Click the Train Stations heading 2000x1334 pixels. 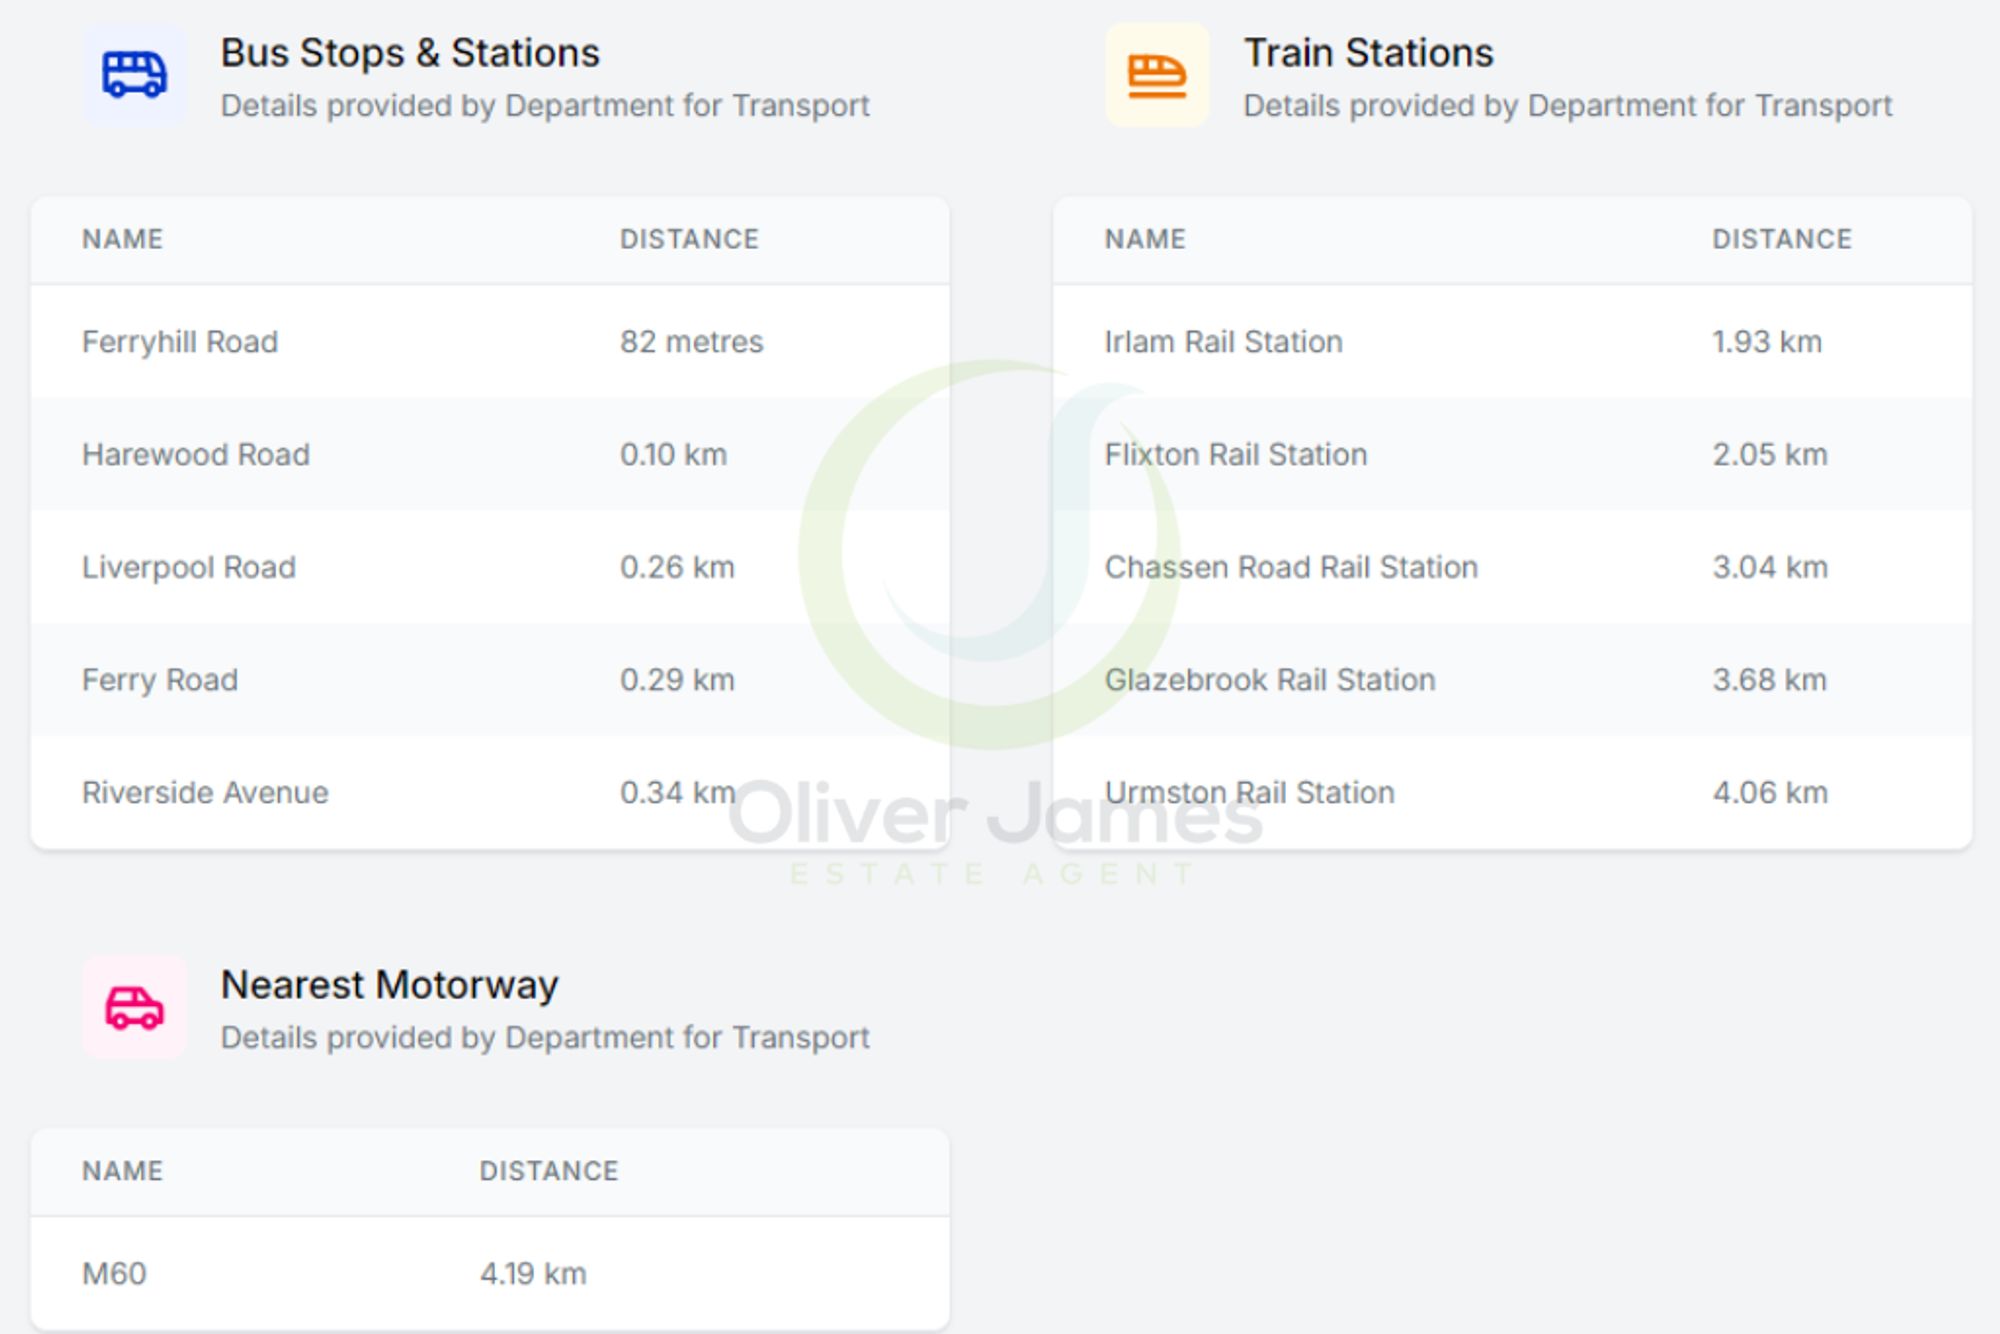tap(1368, 53)
